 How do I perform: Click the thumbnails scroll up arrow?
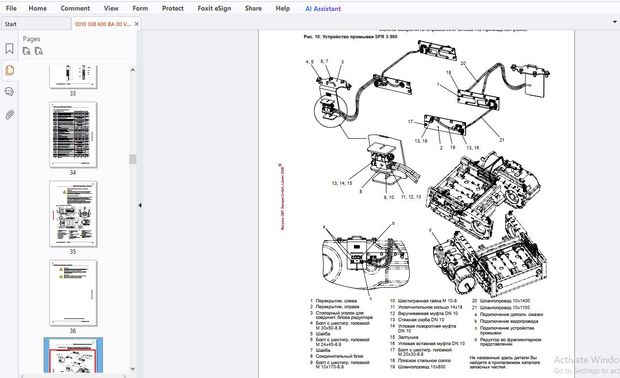pos(133,70)
